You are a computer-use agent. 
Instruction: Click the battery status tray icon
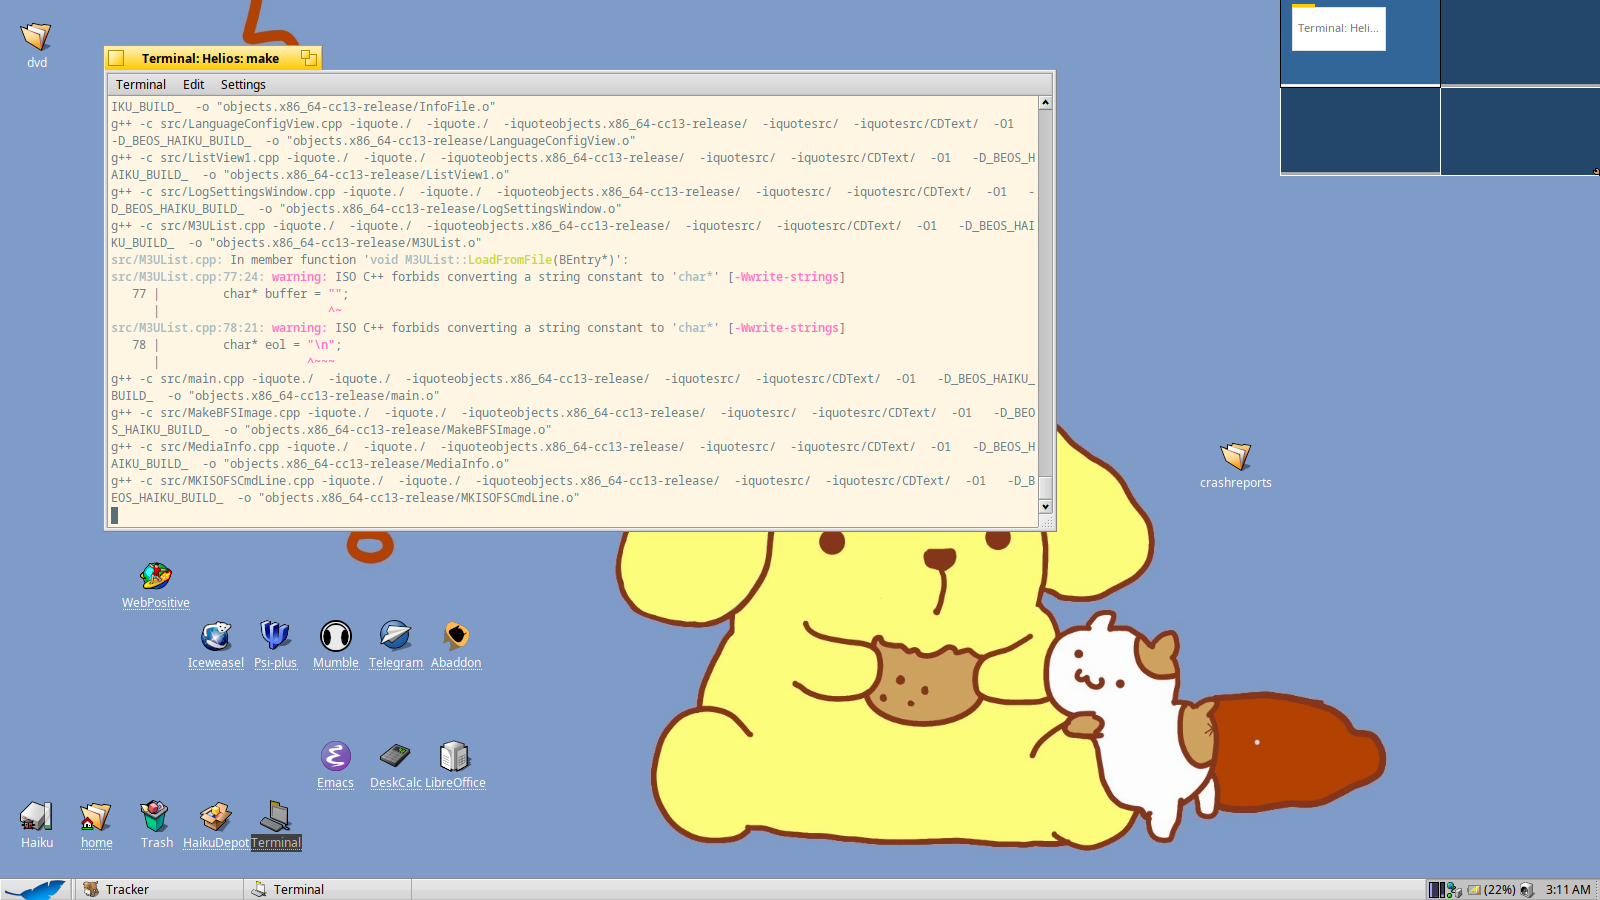pos(1491,890)
